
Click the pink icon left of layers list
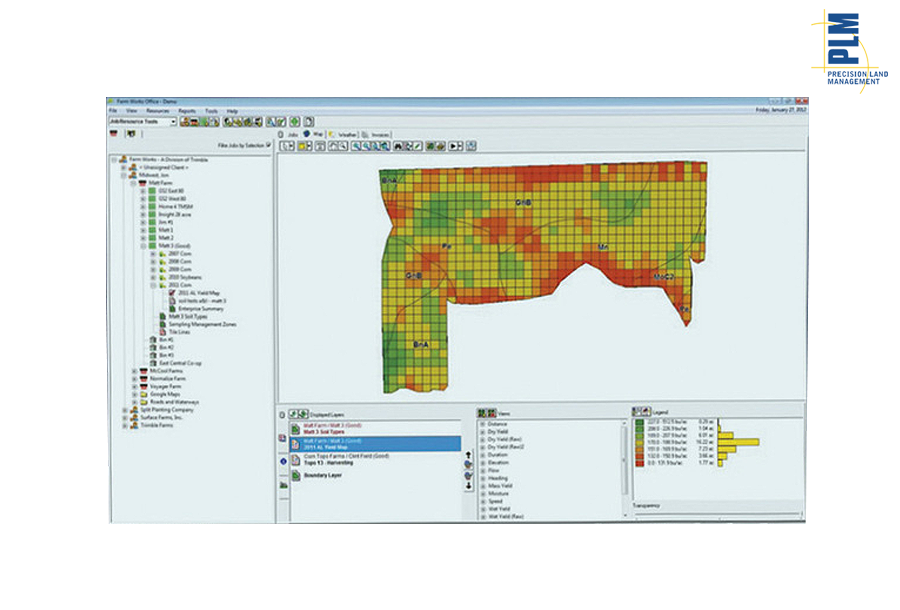[x=282, y=438]
